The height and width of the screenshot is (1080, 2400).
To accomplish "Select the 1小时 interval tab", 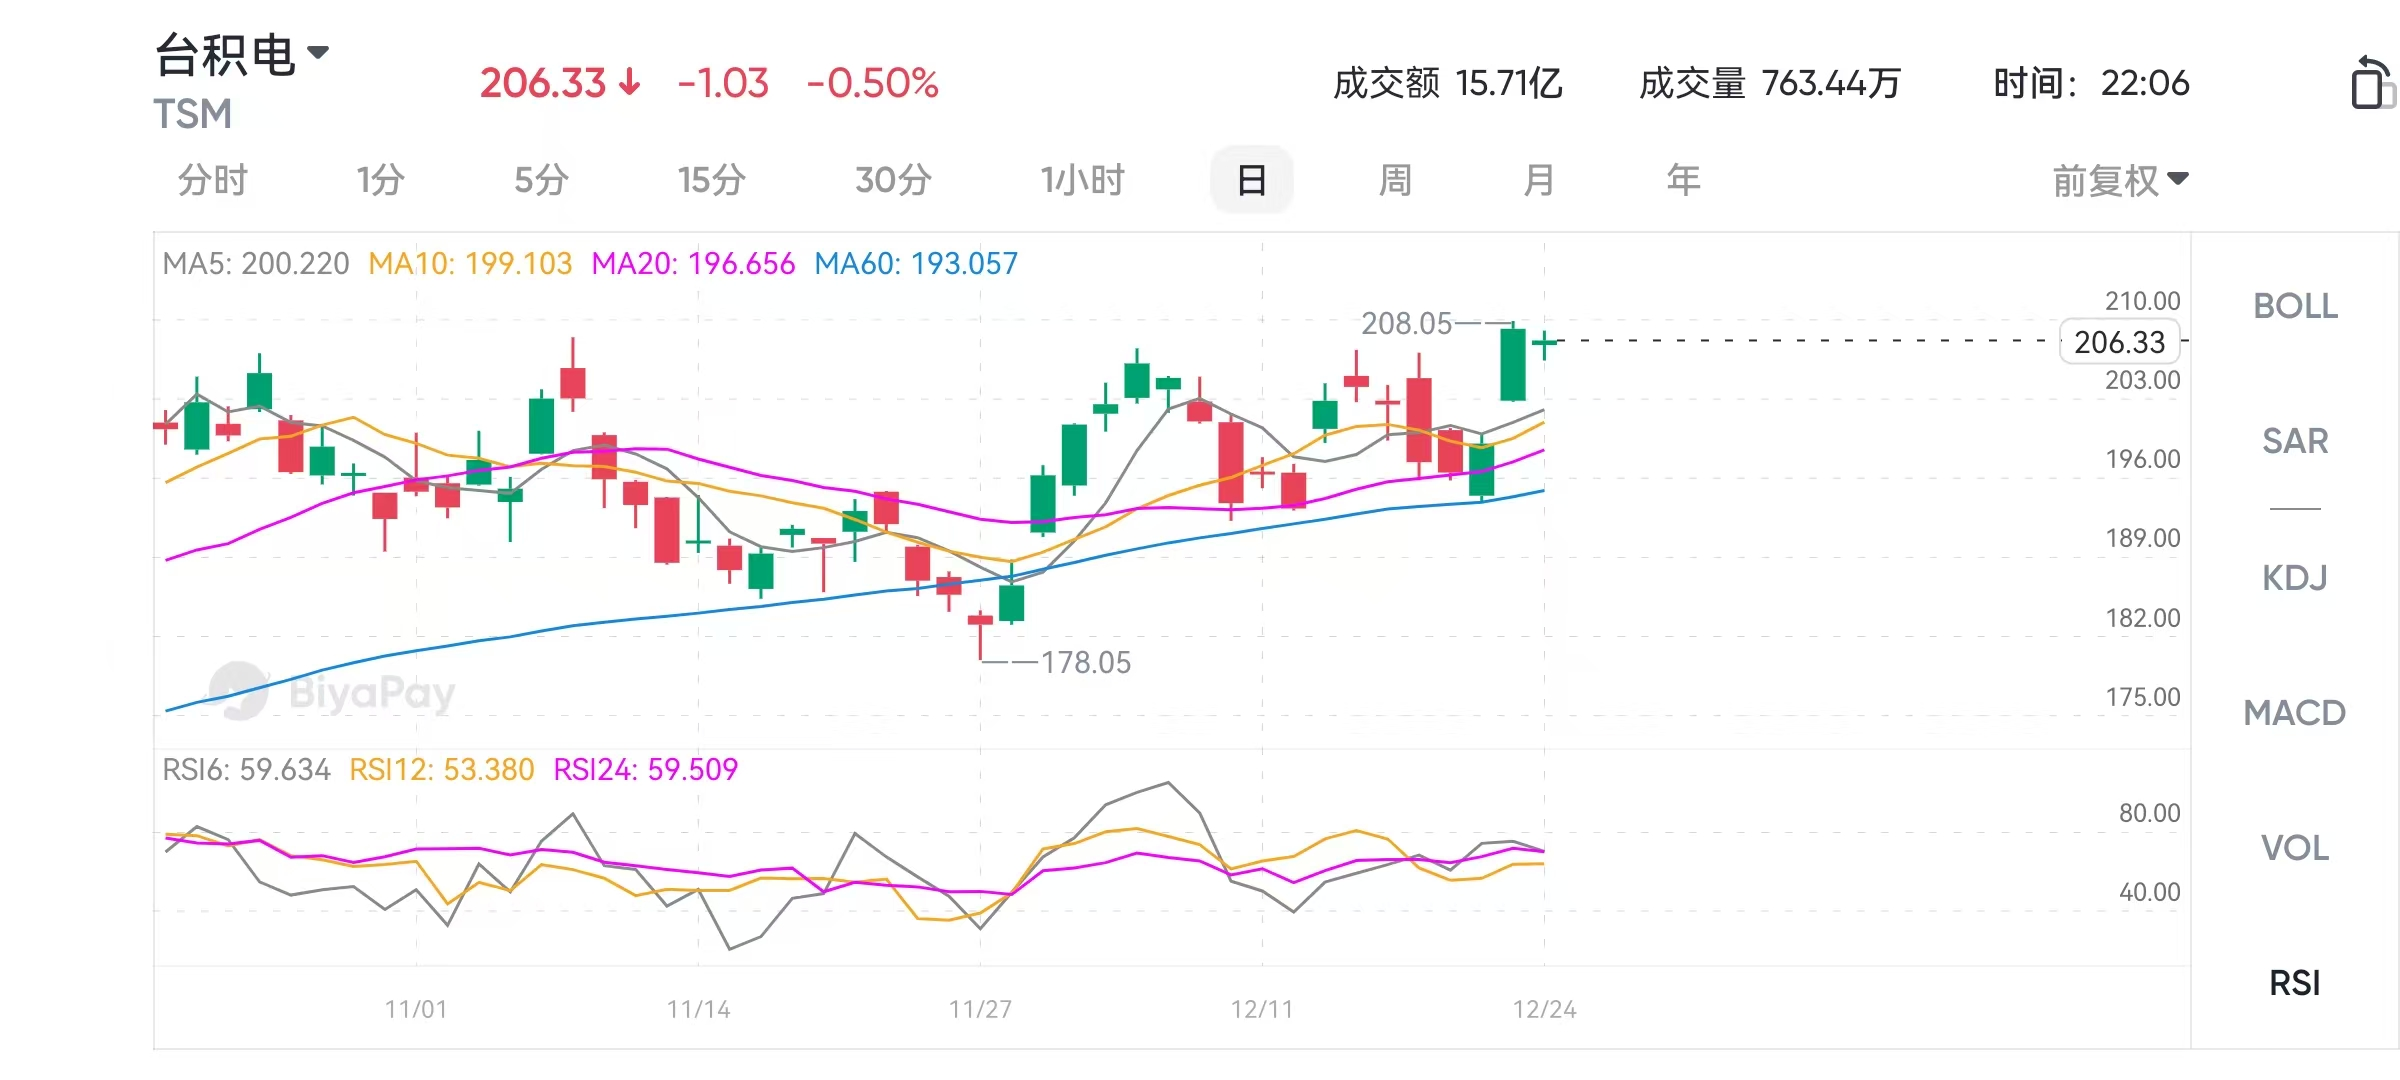I will (x=1082, y=181).
